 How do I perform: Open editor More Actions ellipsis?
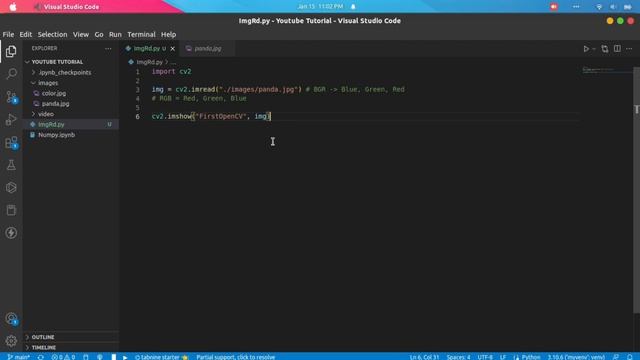629,49
